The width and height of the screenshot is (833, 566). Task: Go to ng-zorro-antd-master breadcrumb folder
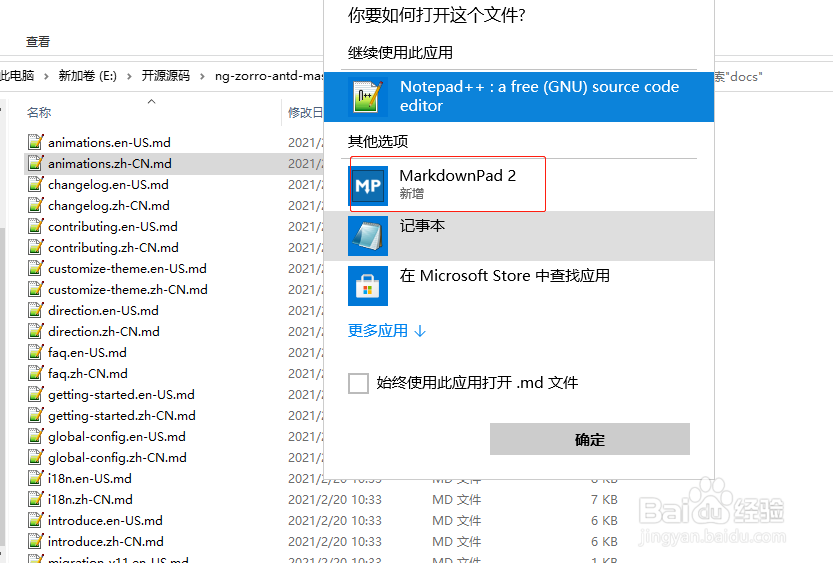pos(269,76)
